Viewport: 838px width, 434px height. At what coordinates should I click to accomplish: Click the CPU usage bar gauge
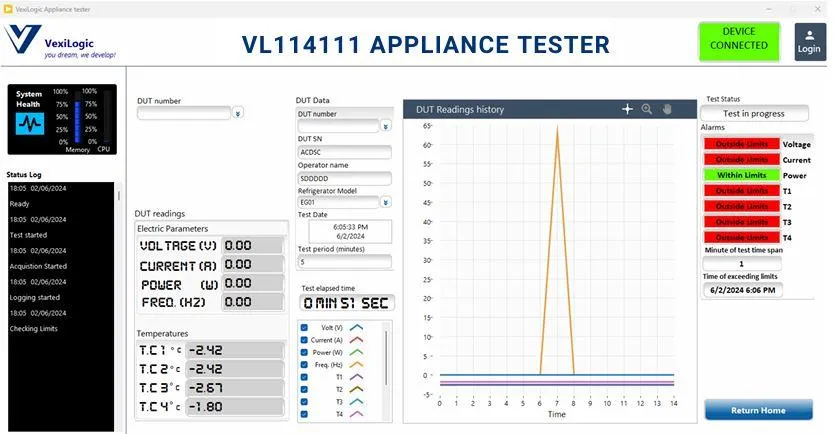(x=107, y=117)
